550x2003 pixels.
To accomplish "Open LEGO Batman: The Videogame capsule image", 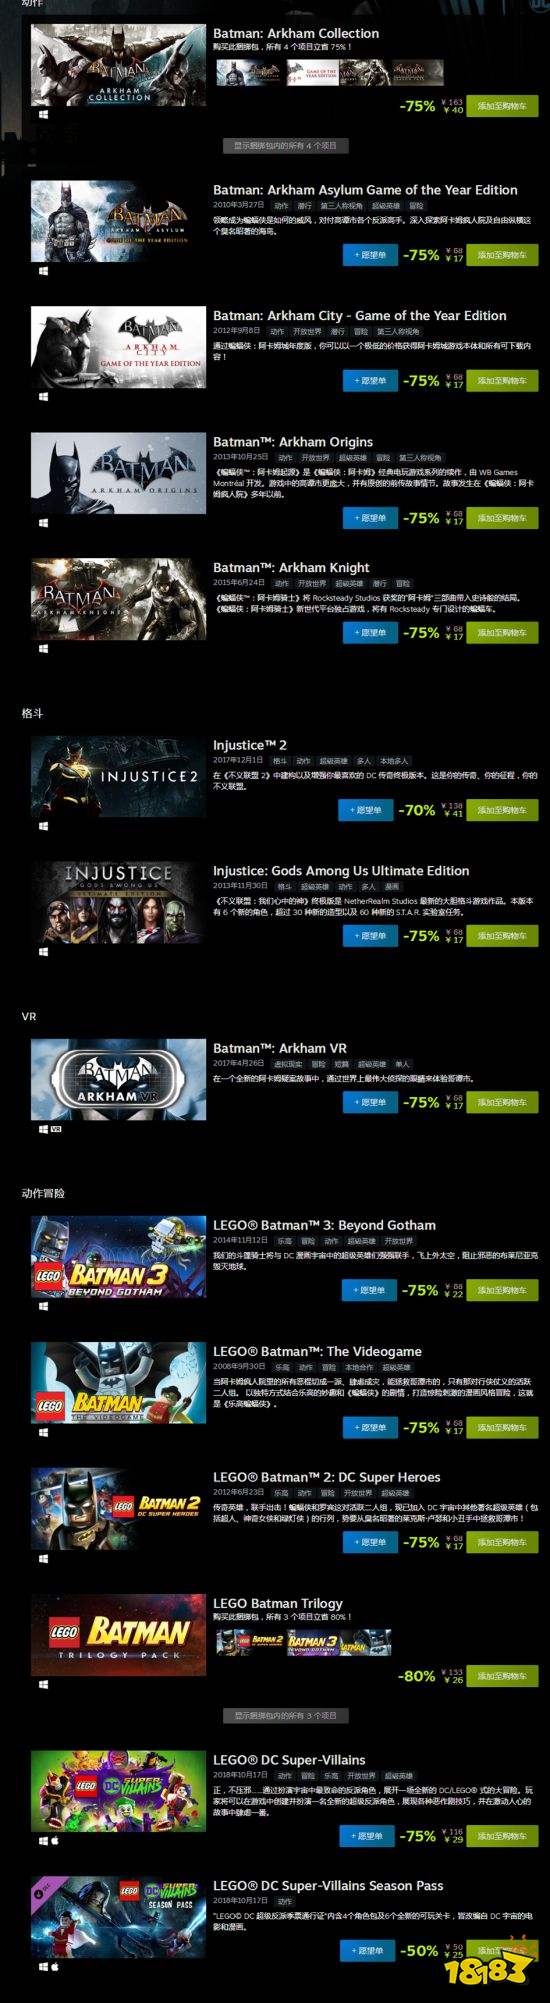I will pos(118,1382).
